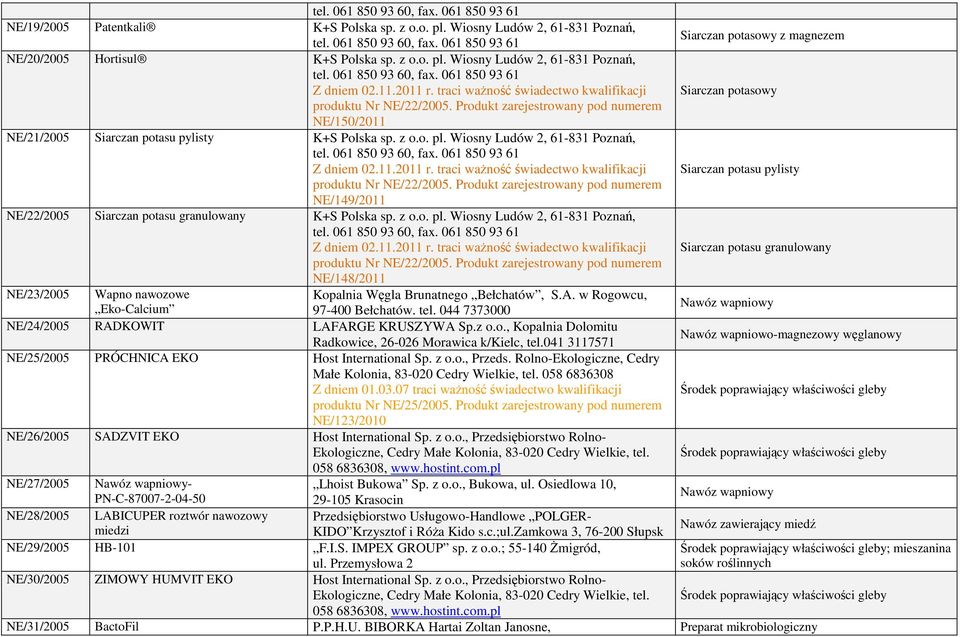Click the HB-101 product name
Screen dimensions: 960x637
pos(114,548)
